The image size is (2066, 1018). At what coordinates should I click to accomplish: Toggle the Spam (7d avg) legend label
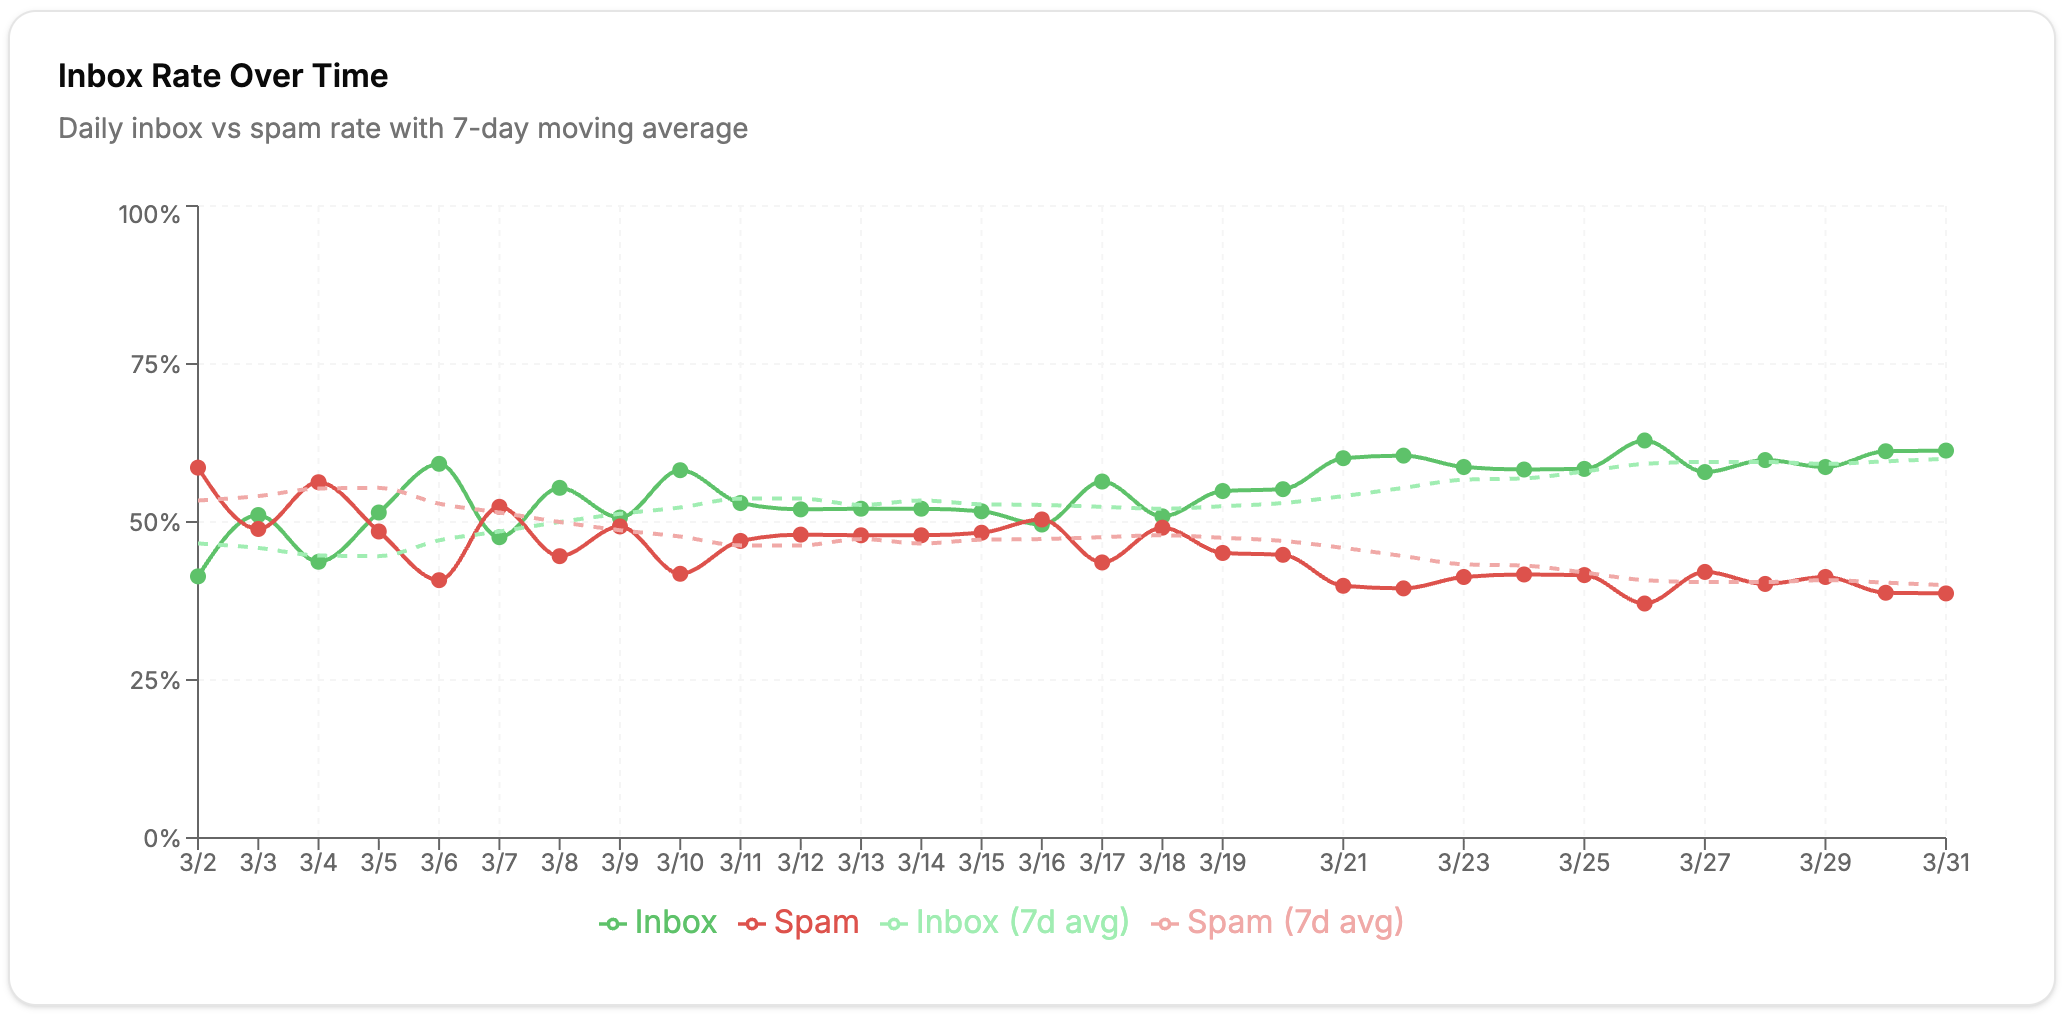point(1295,922)
